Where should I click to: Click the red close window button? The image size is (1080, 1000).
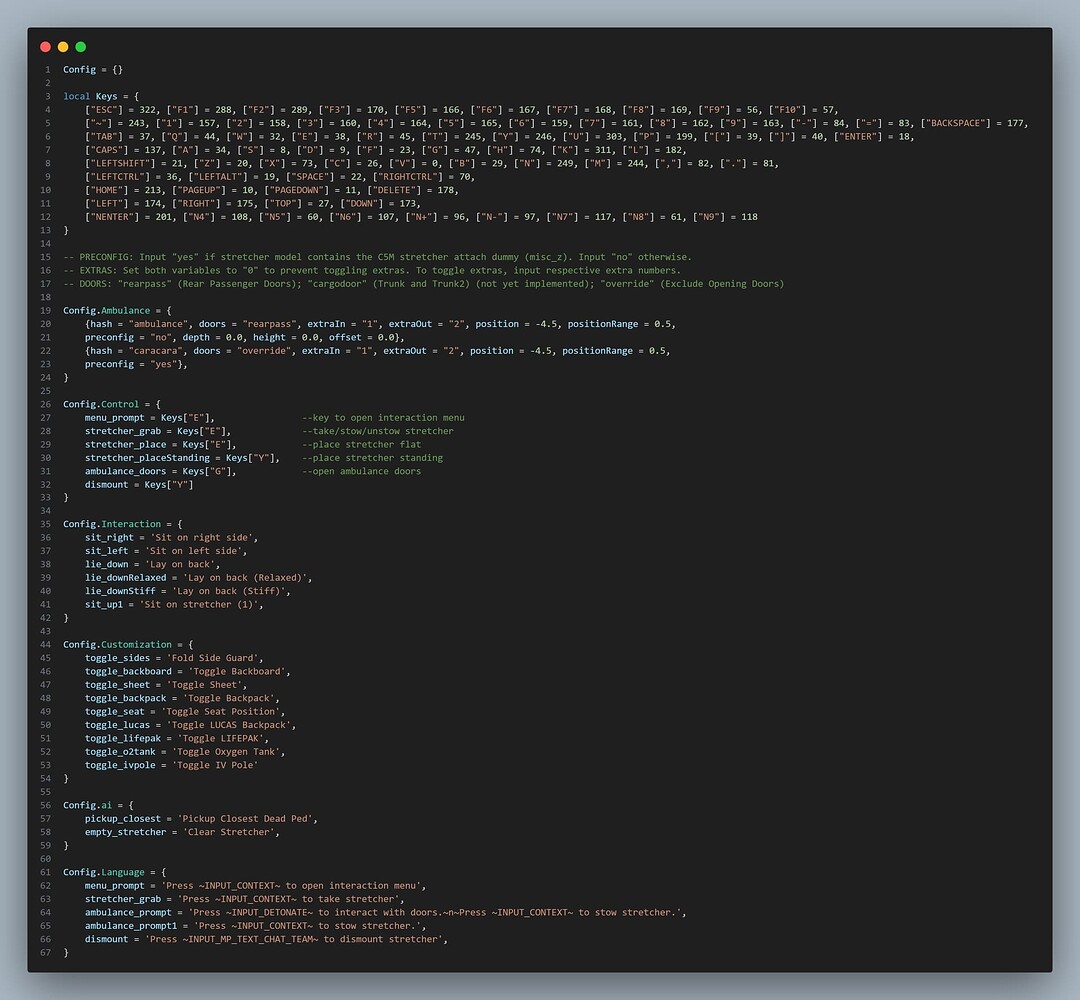45,46
